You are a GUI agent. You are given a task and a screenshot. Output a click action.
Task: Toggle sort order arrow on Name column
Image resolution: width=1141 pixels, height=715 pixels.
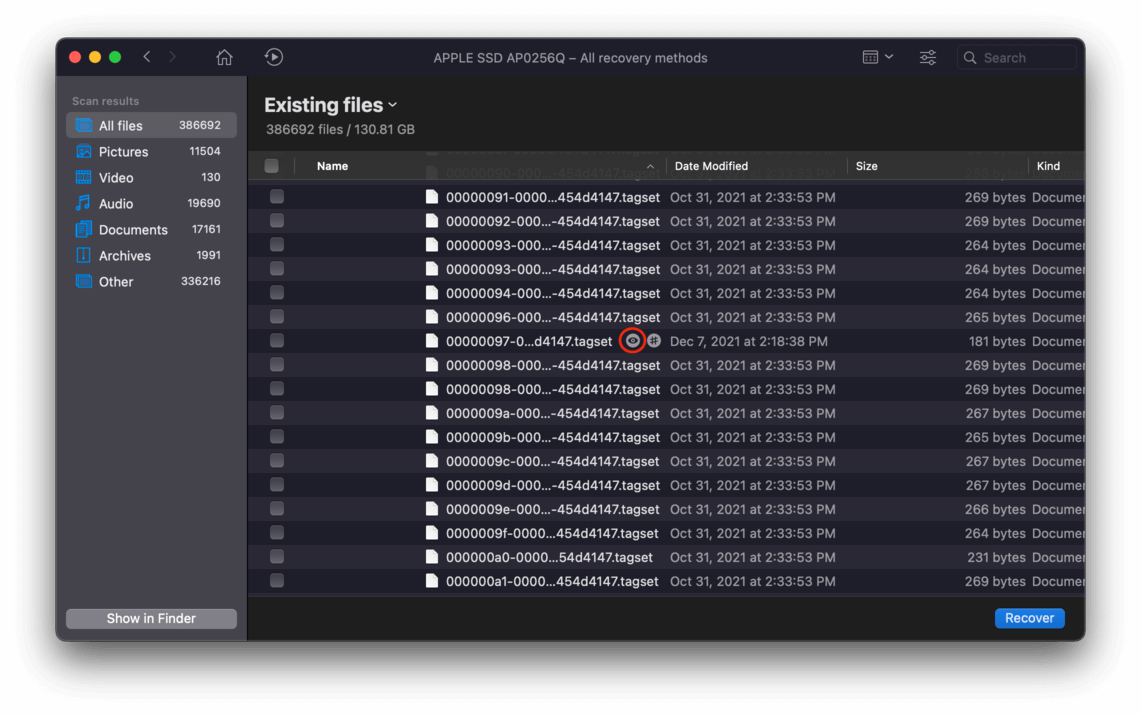651,167
